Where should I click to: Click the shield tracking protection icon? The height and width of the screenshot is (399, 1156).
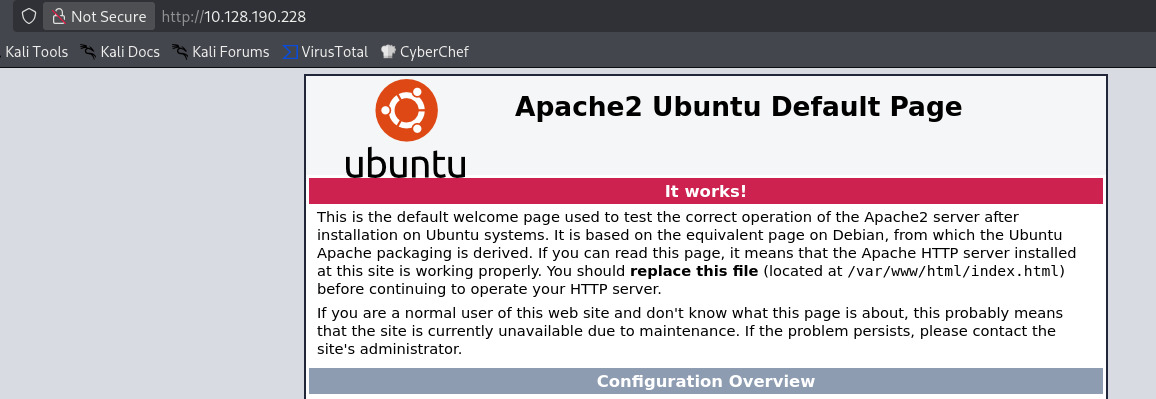point(28,16)
